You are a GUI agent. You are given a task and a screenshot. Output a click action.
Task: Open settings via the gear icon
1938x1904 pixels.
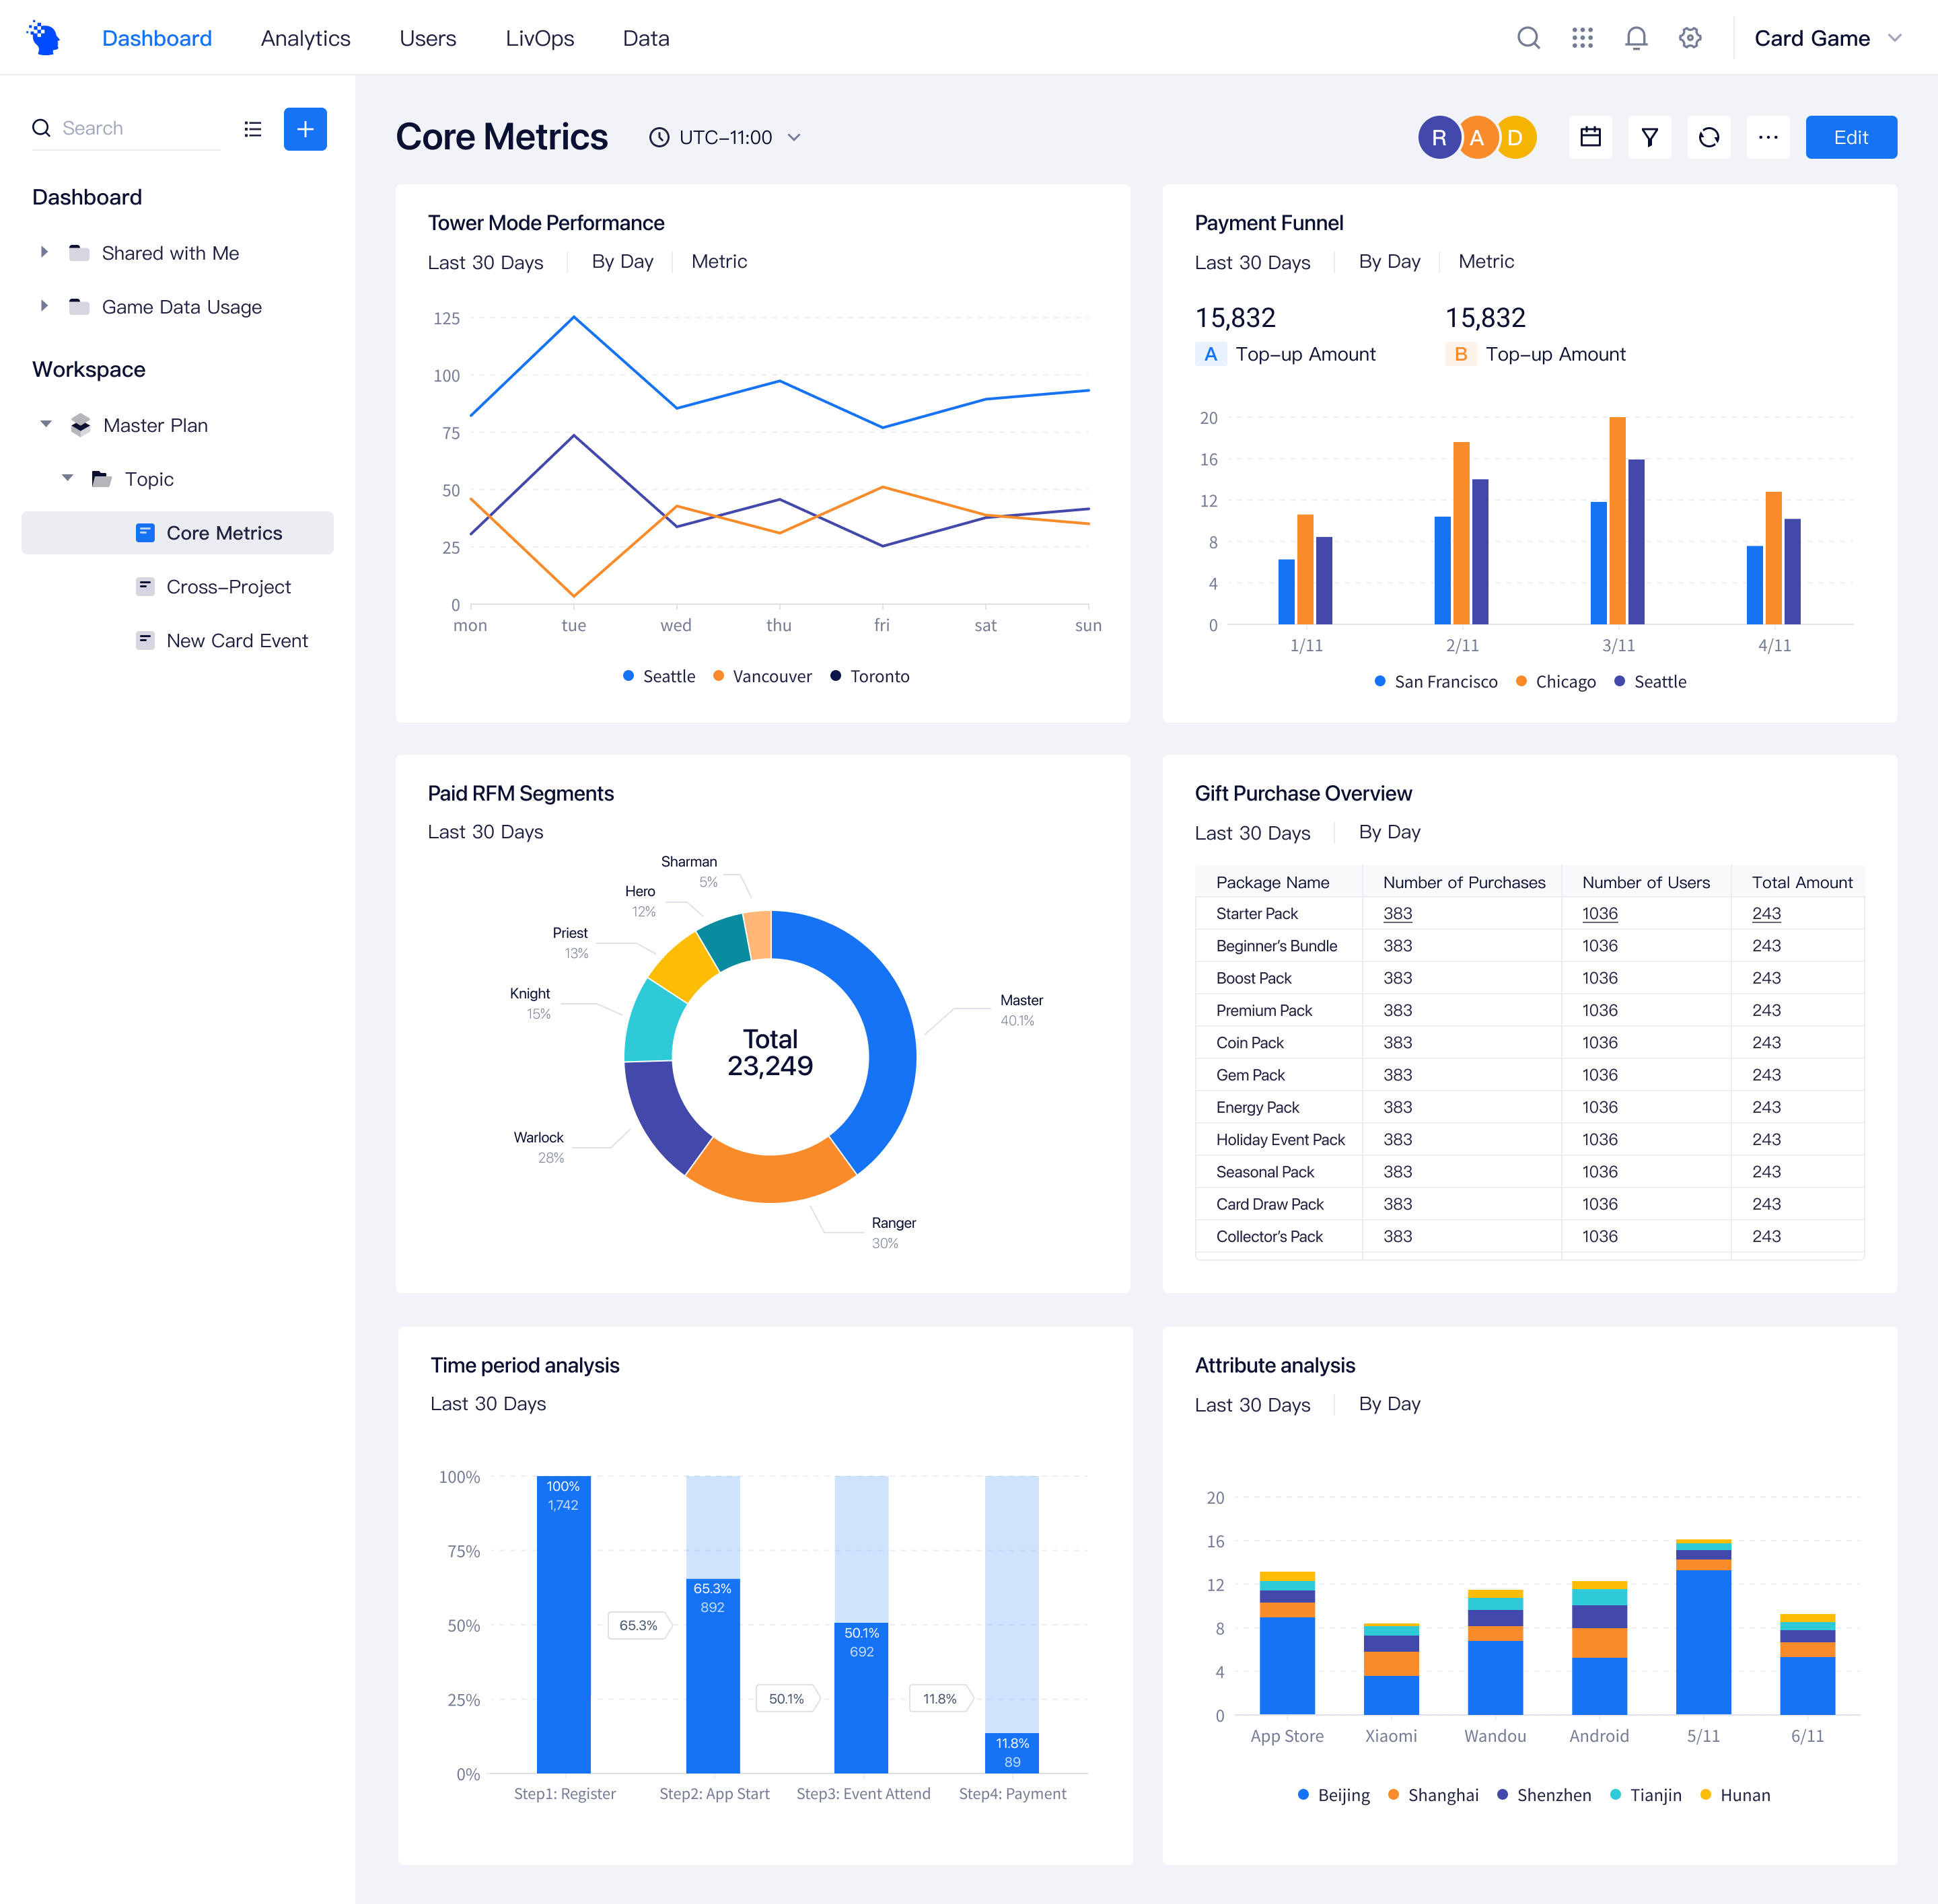pos(1690,37)
